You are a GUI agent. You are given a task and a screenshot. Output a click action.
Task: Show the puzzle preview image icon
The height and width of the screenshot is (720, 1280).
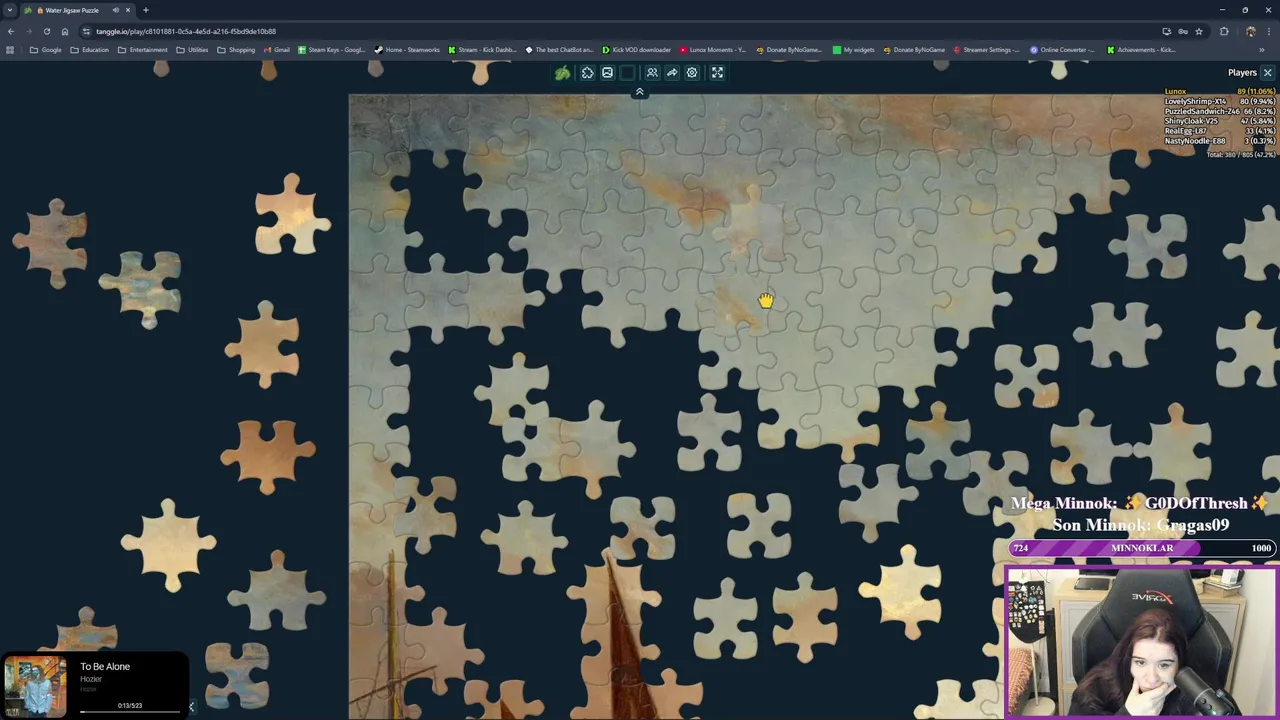click(x=607, y=73)
